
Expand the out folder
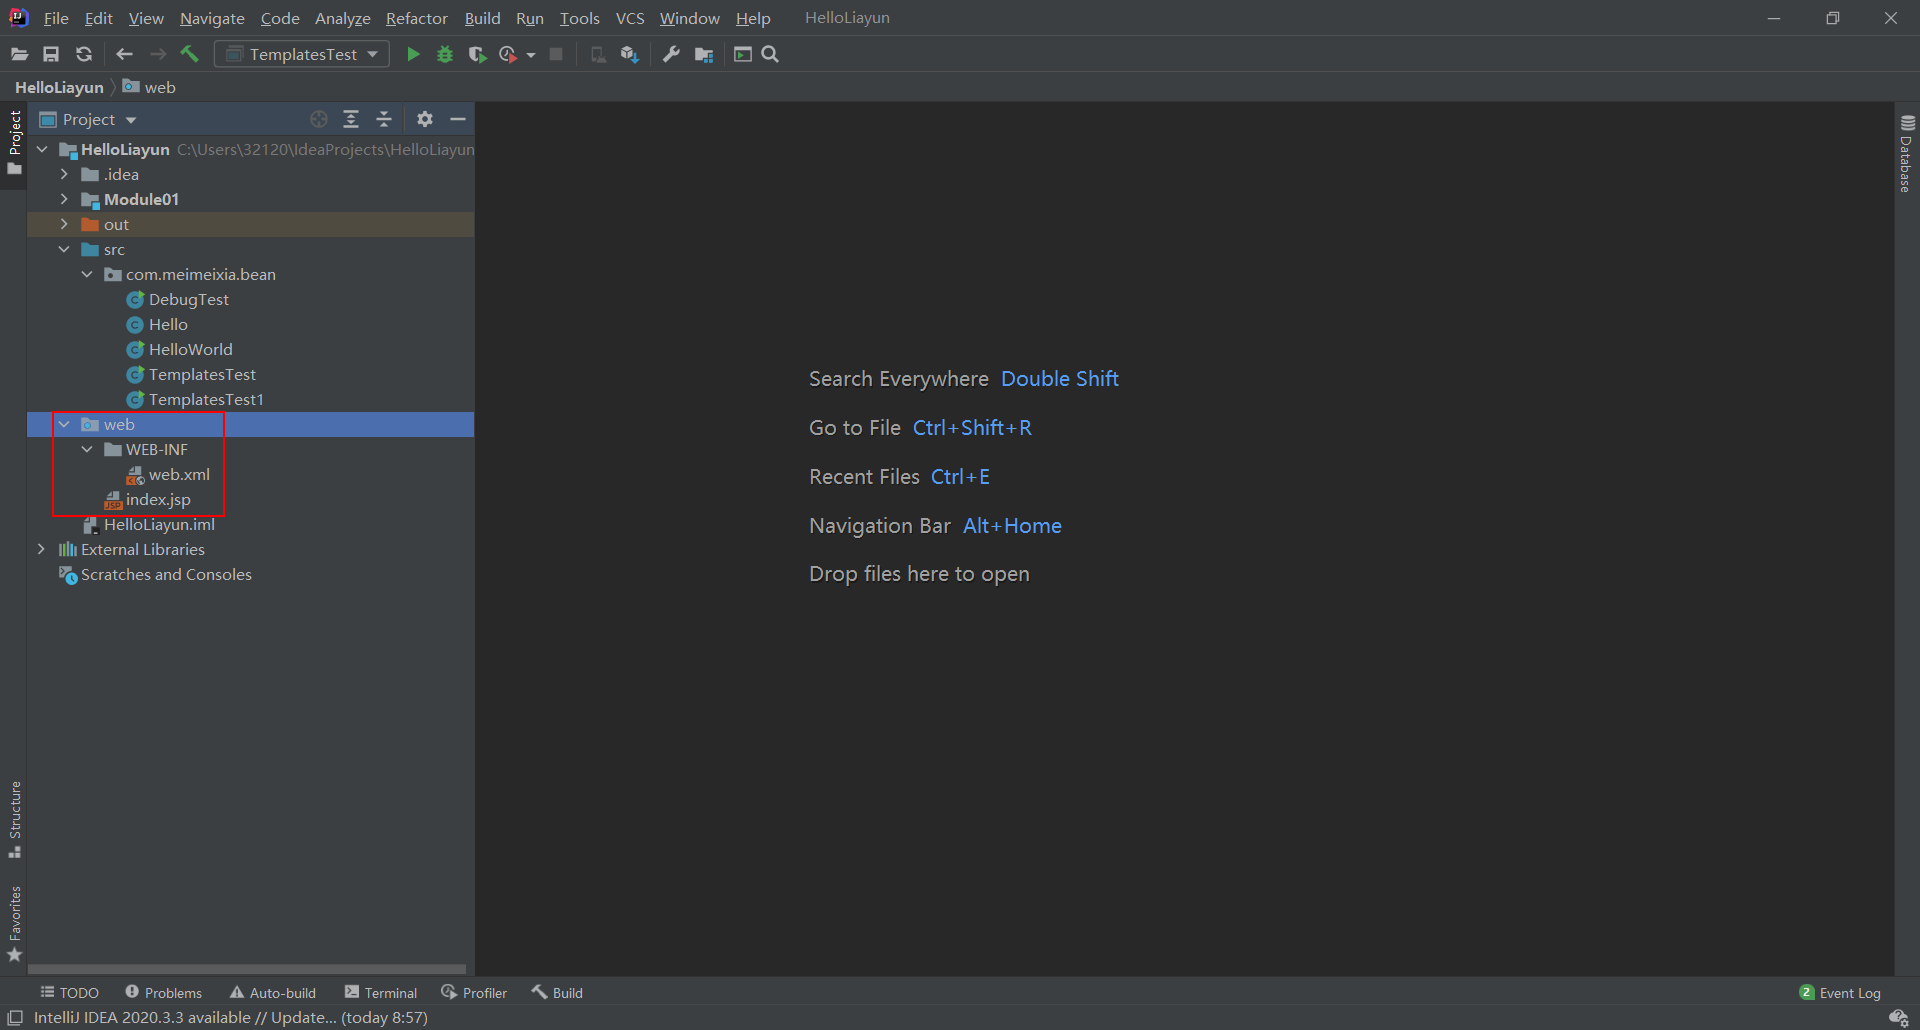click(64, 224)
